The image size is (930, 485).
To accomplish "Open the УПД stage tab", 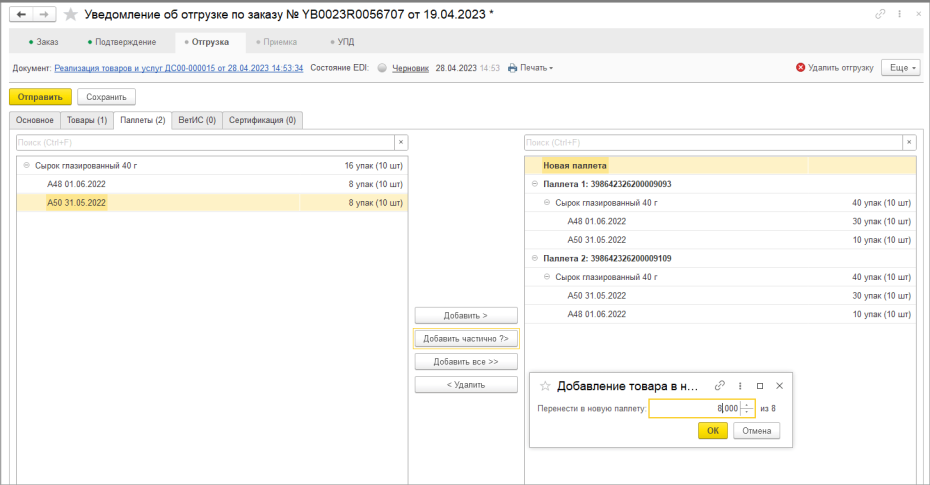I will tap(342, 42).
